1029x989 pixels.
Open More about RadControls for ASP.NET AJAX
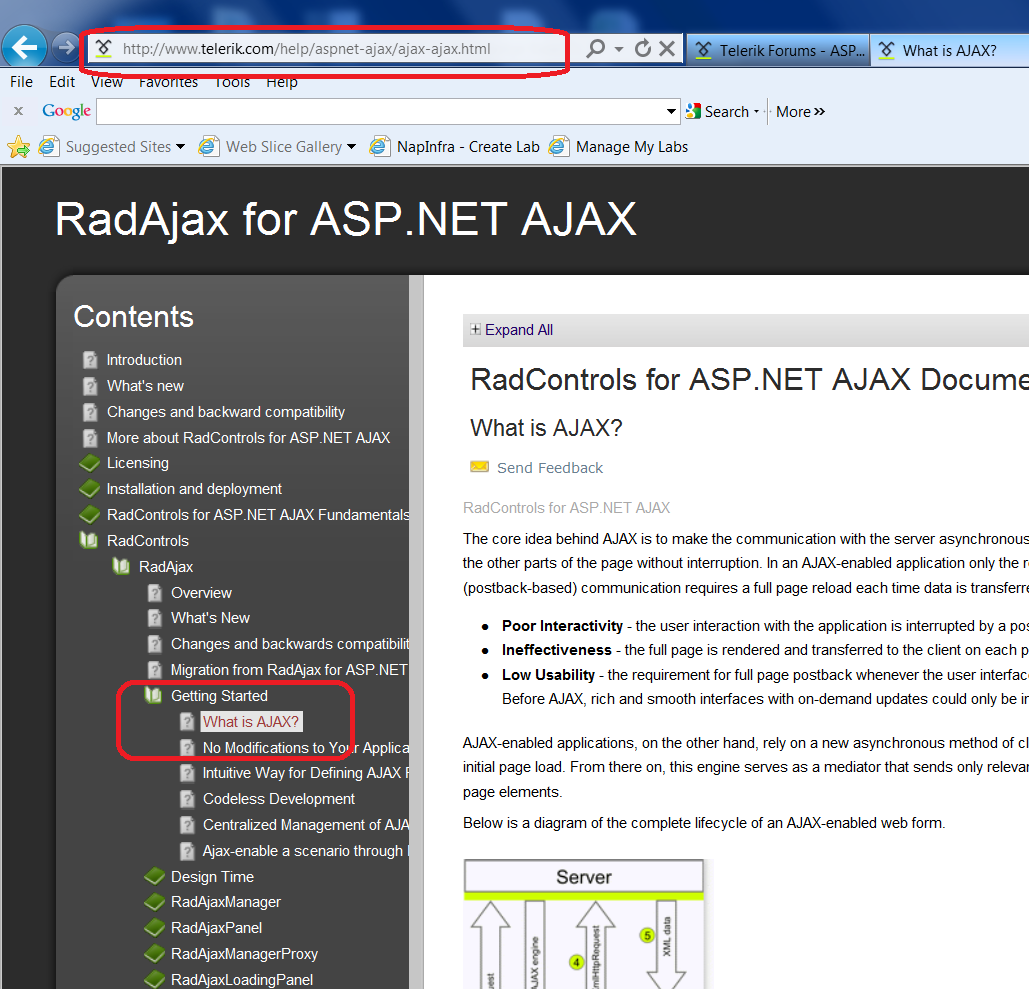(x=248, y=438)
